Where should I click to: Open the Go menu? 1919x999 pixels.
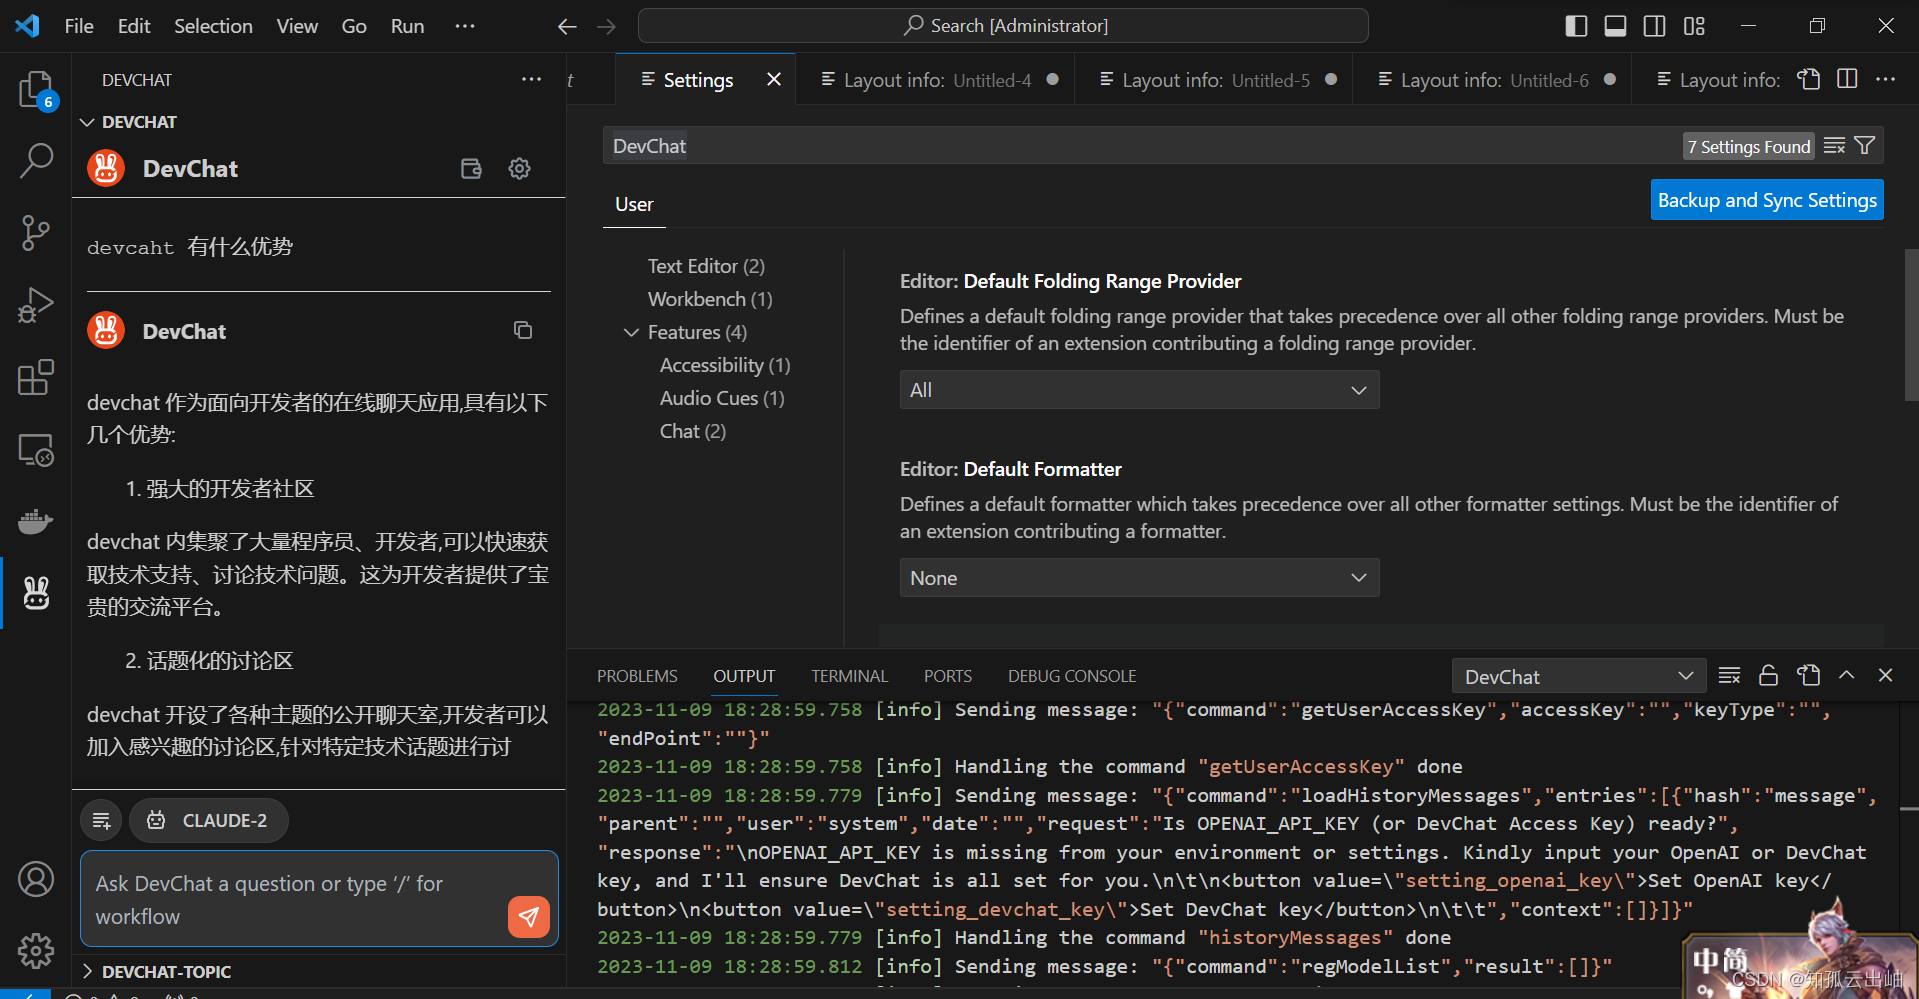coord(354,26)
